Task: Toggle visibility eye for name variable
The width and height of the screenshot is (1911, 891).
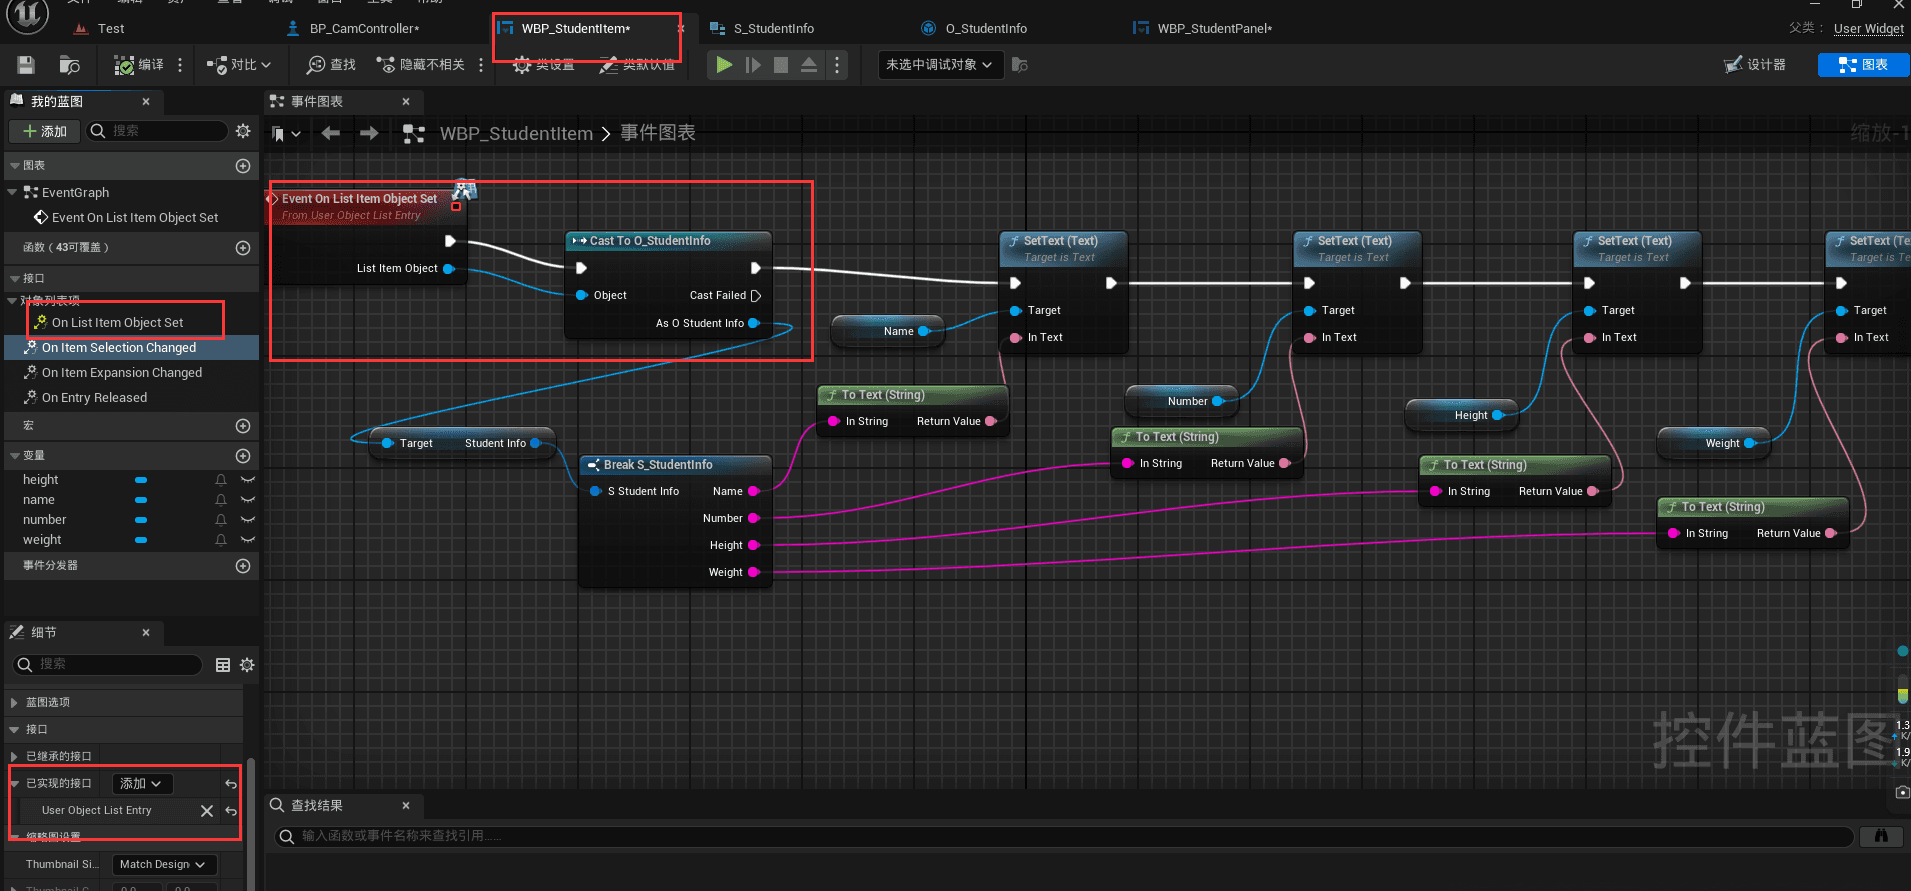Action: point(248,500)
